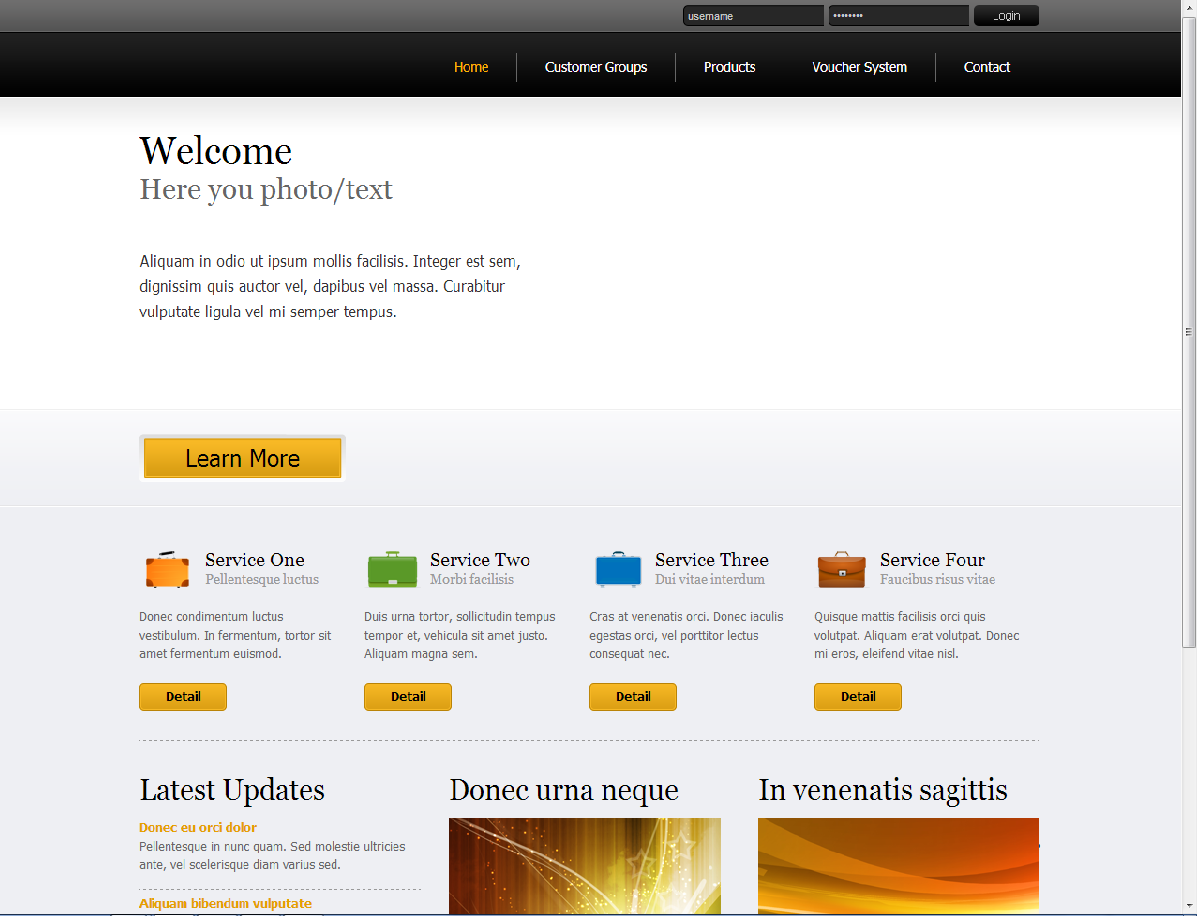
Task: Click Detail button for Service Three
Action: (633, 697)
